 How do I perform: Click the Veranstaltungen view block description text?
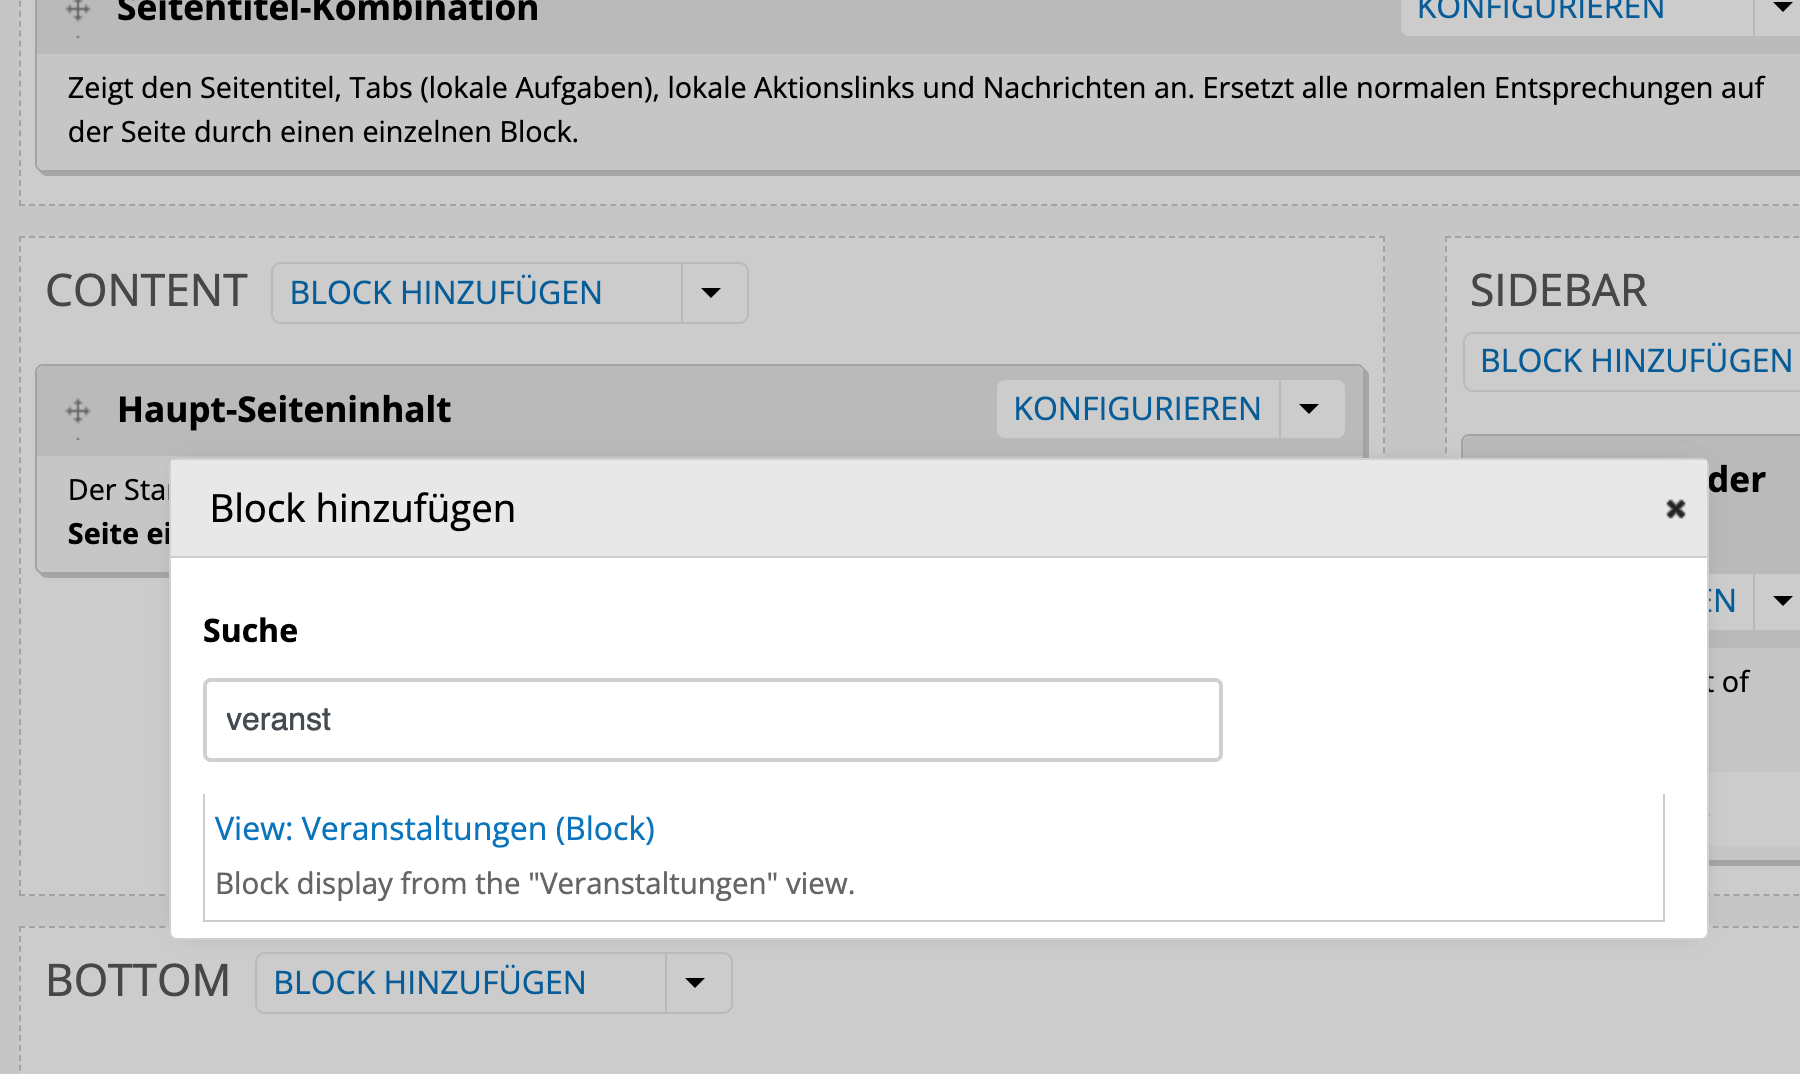click(535, 884)
